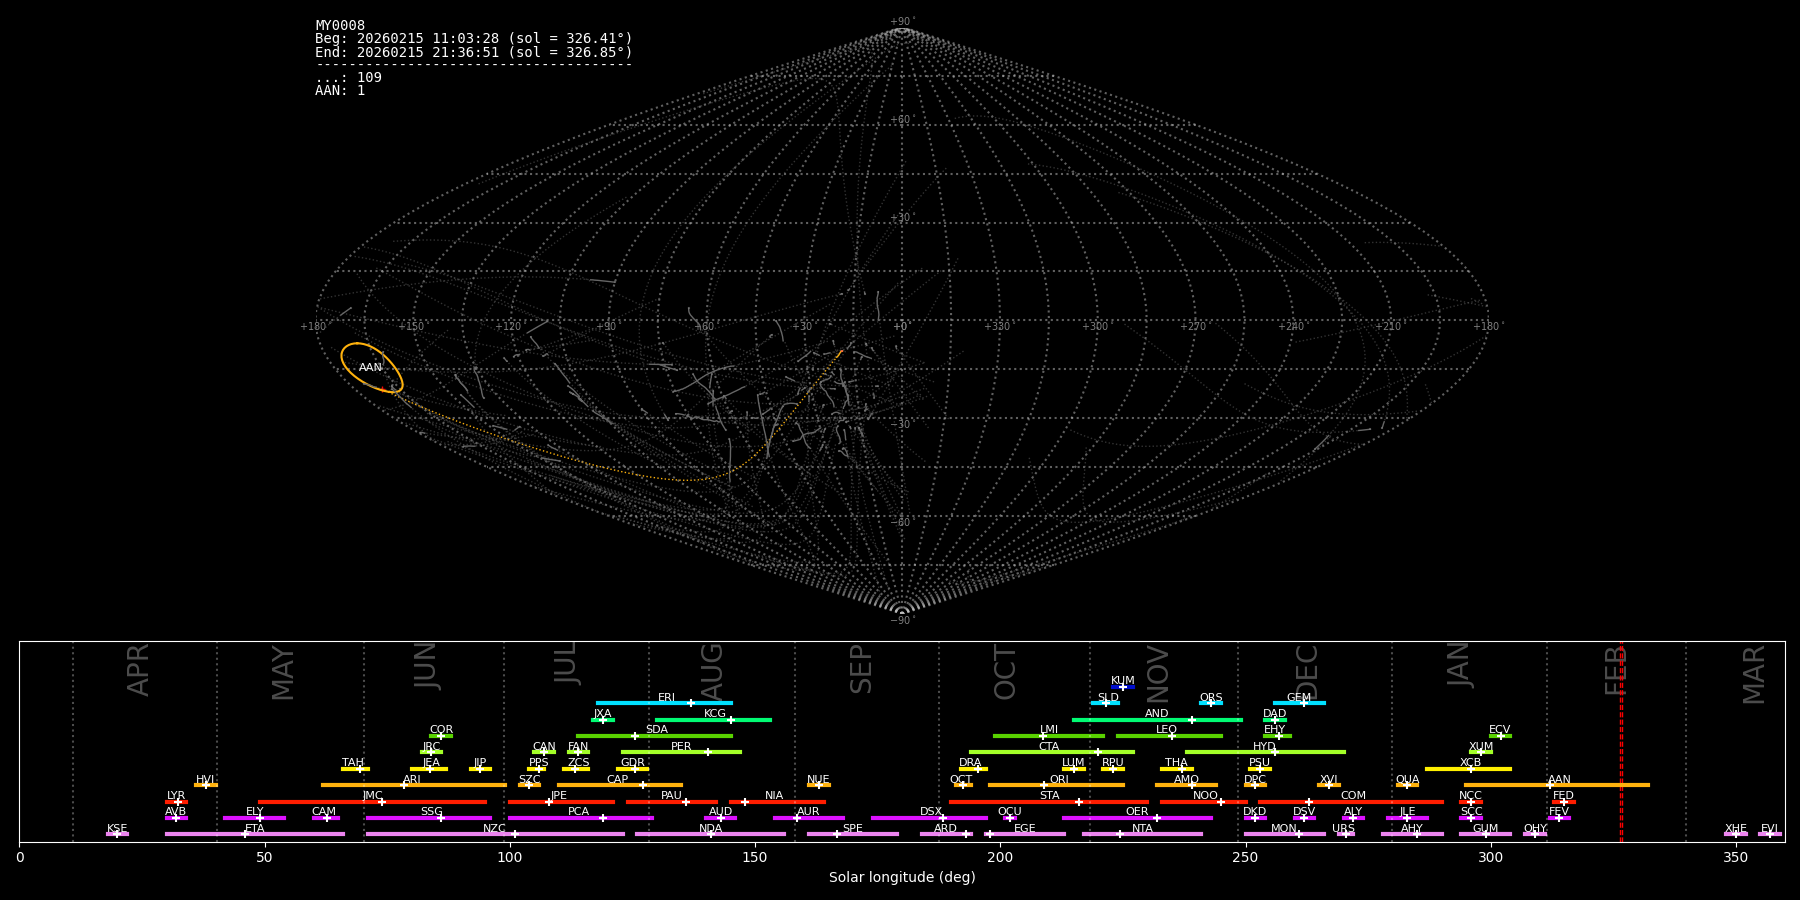Click the cyan GEM shower bar
Screen dimensions: 1800x900
coord(1299,703)
